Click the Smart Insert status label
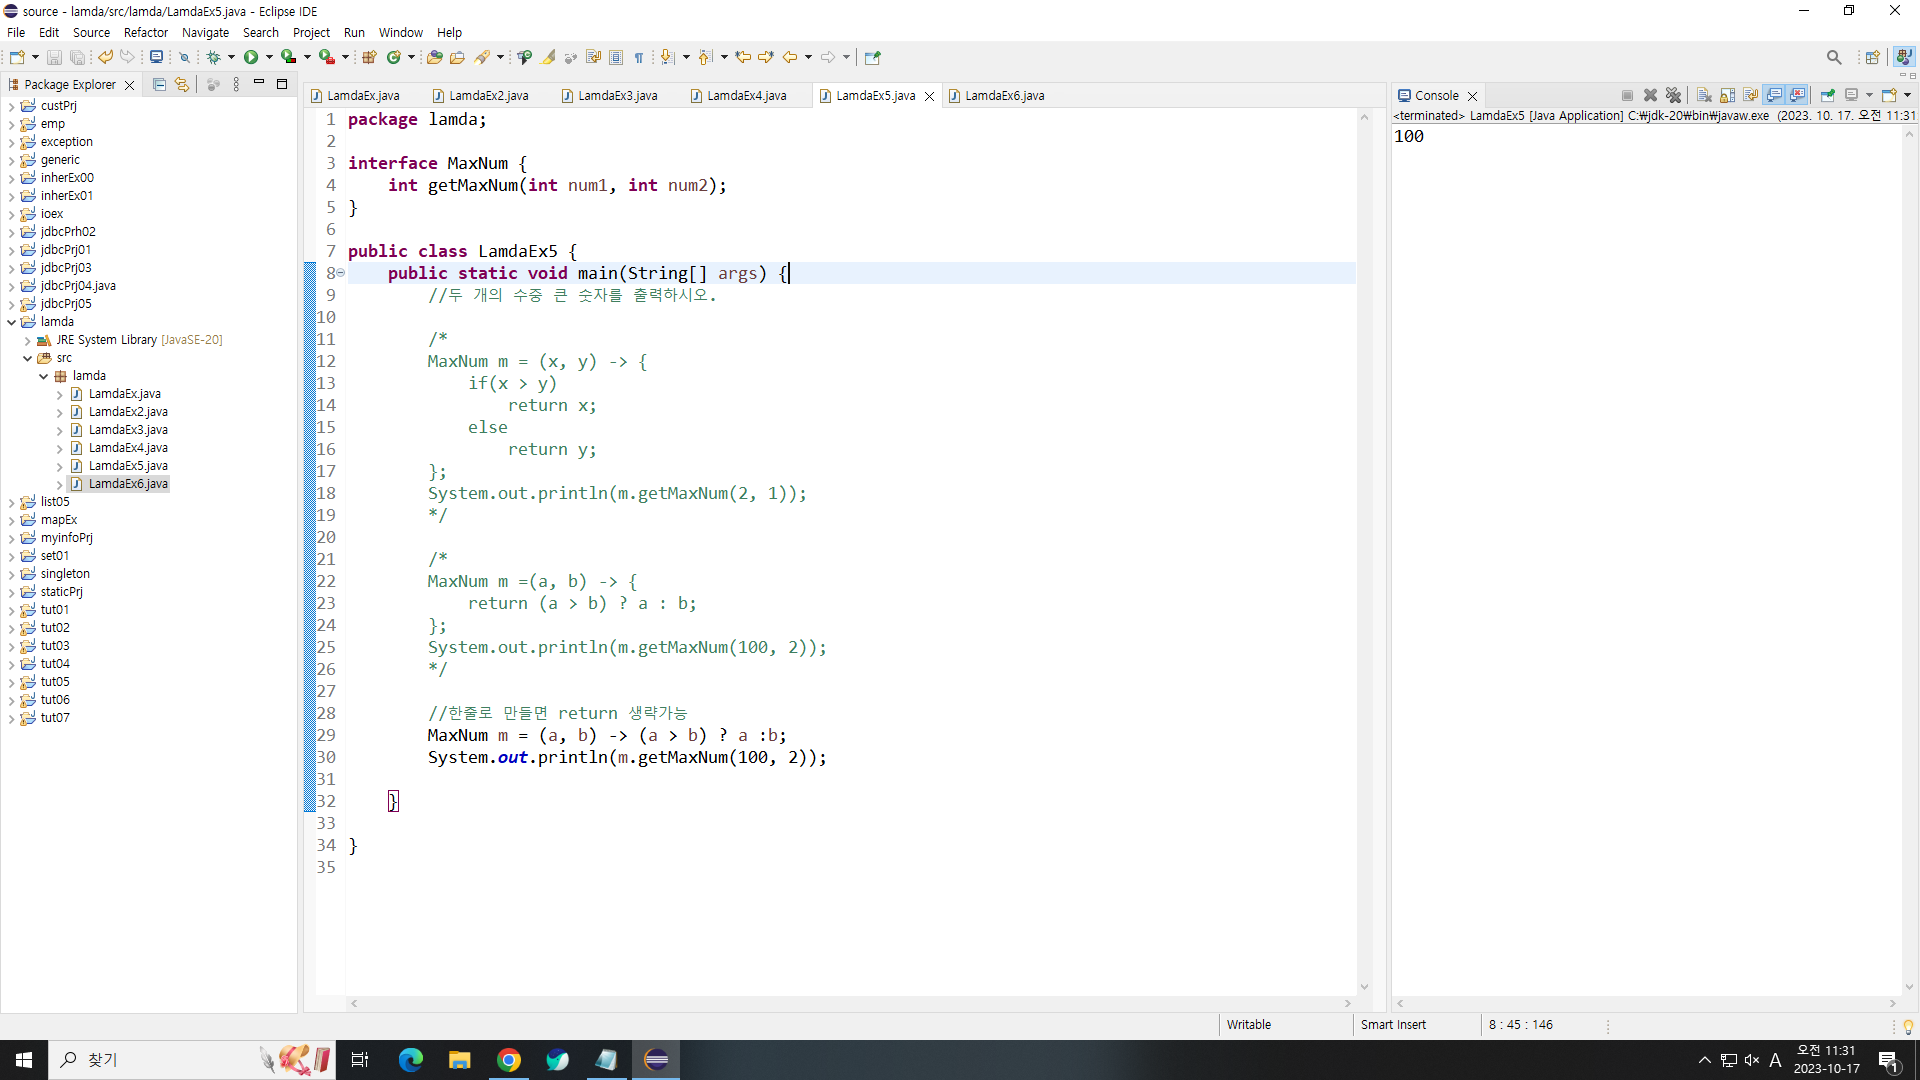The height and width of the screenshot is (1080, 1920). tap(1393, 1025)
